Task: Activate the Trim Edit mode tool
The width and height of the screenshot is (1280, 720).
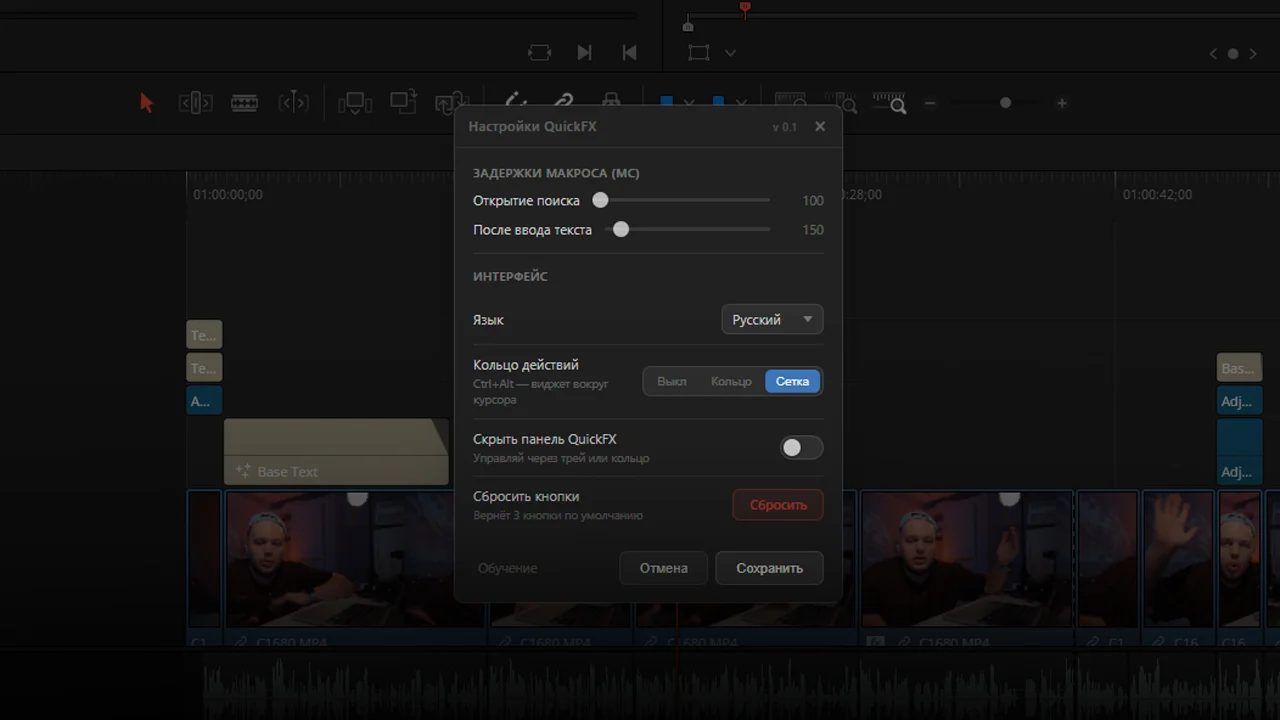Action: (x=195, y=102)
